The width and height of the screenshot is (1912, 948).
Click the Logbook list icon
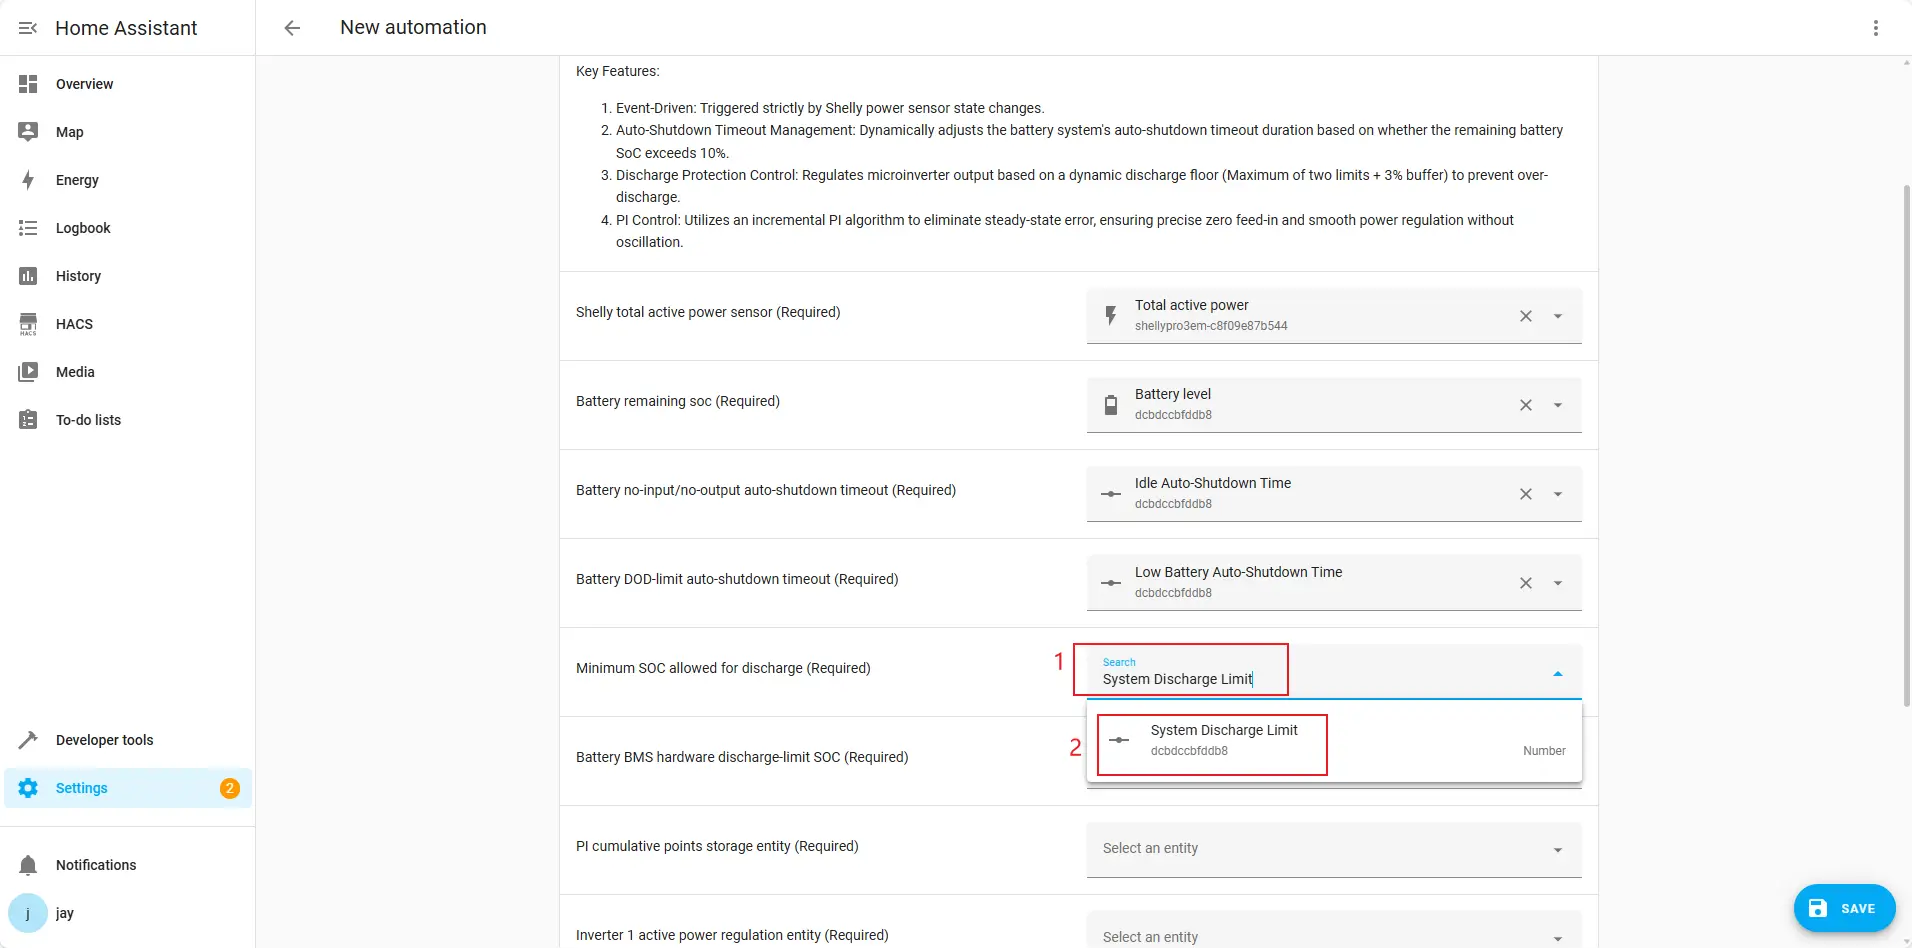[x=28, y=228]
